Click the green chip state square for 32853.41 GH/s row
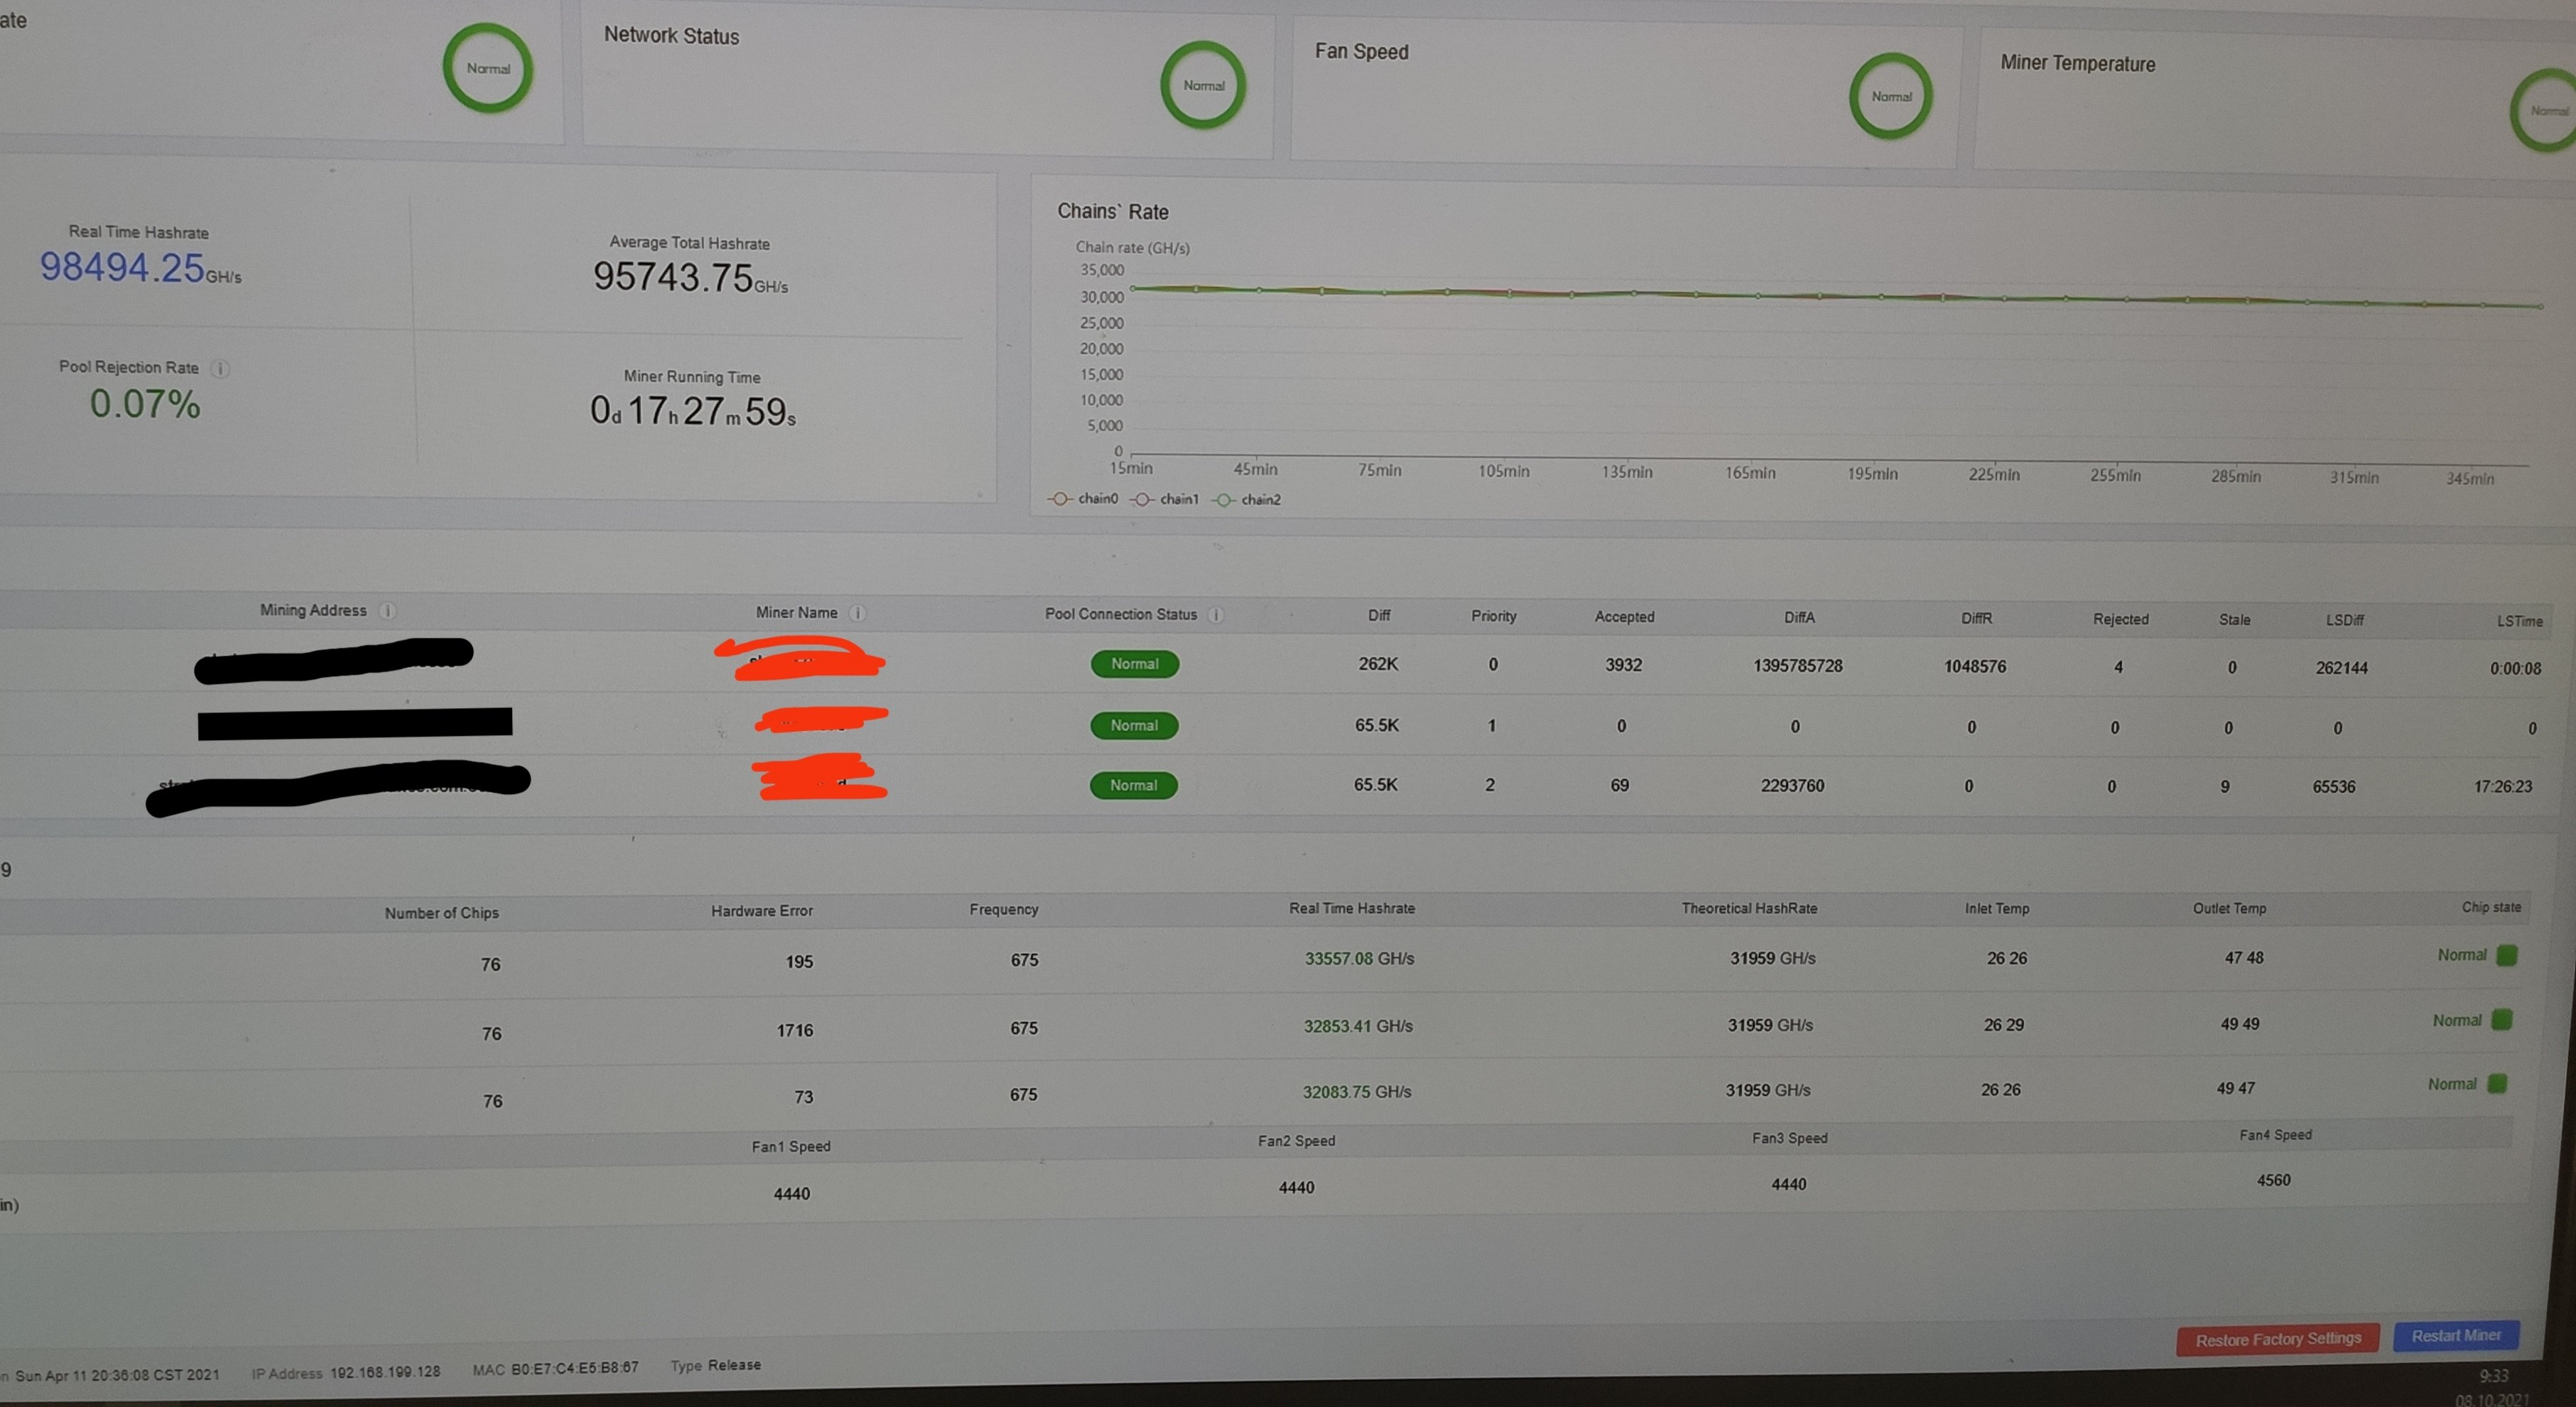 click(2501, 1020)
